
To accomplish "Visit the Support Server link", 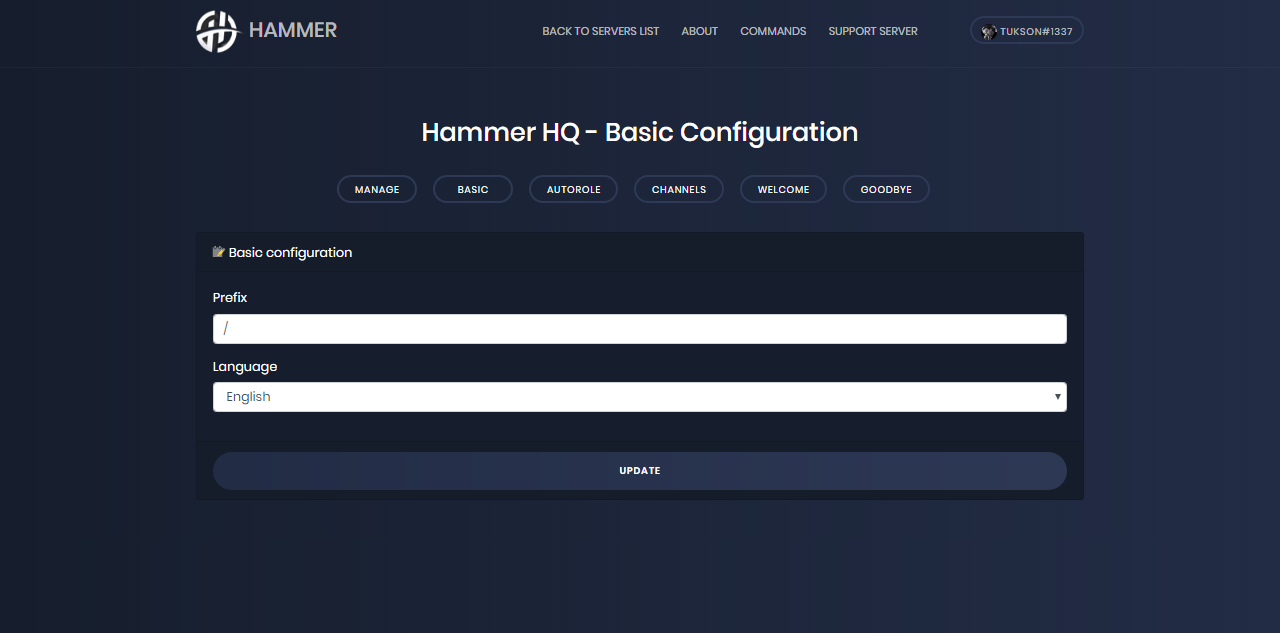I will pos(872,31).
